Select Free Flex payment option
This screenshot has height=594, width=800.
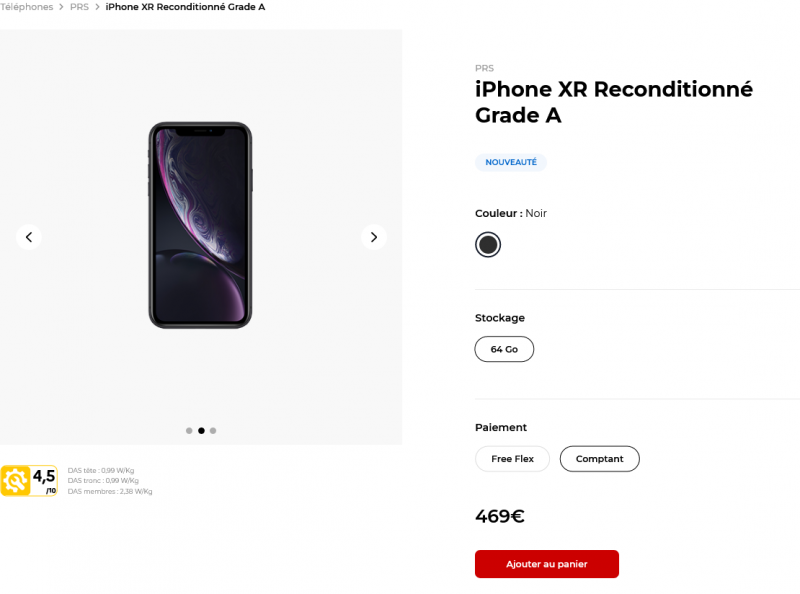(x=512, y=459)
